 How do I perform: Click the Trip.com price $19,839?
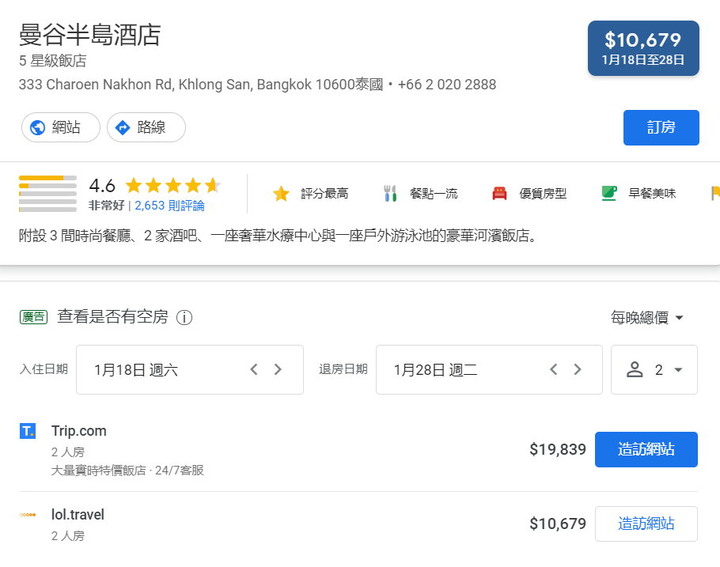(557, 449)
